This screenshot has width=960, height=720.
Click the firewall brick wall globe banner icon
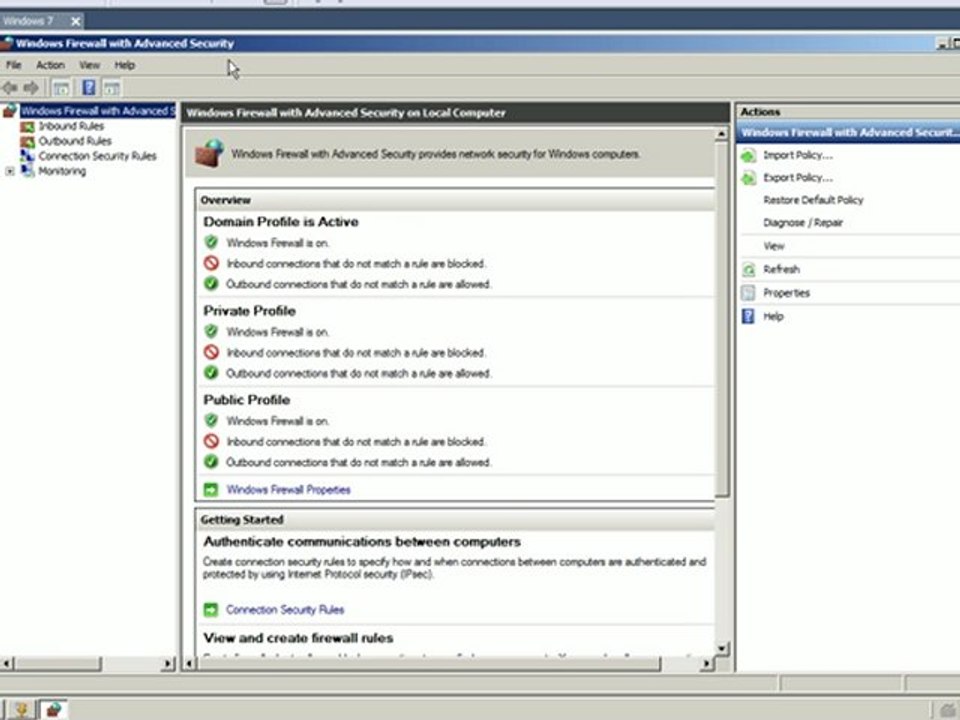coord(209,153)
